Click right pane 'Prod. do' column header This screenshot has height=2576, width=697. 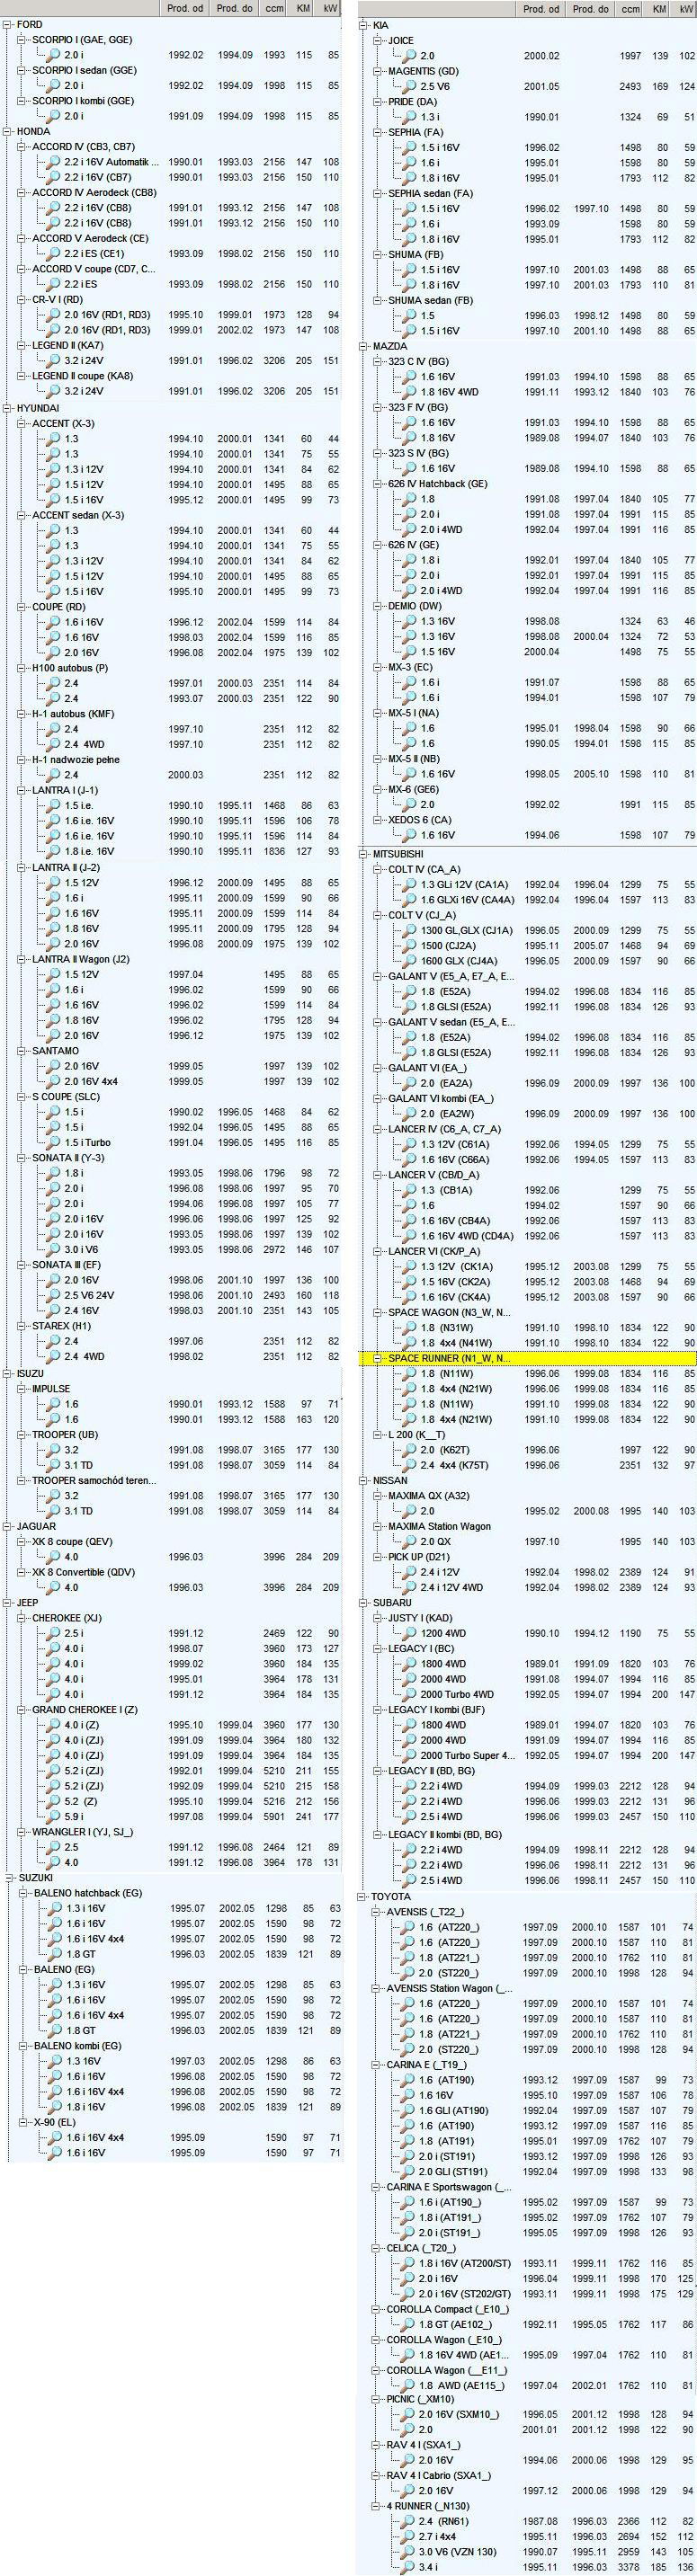point(591,9)
